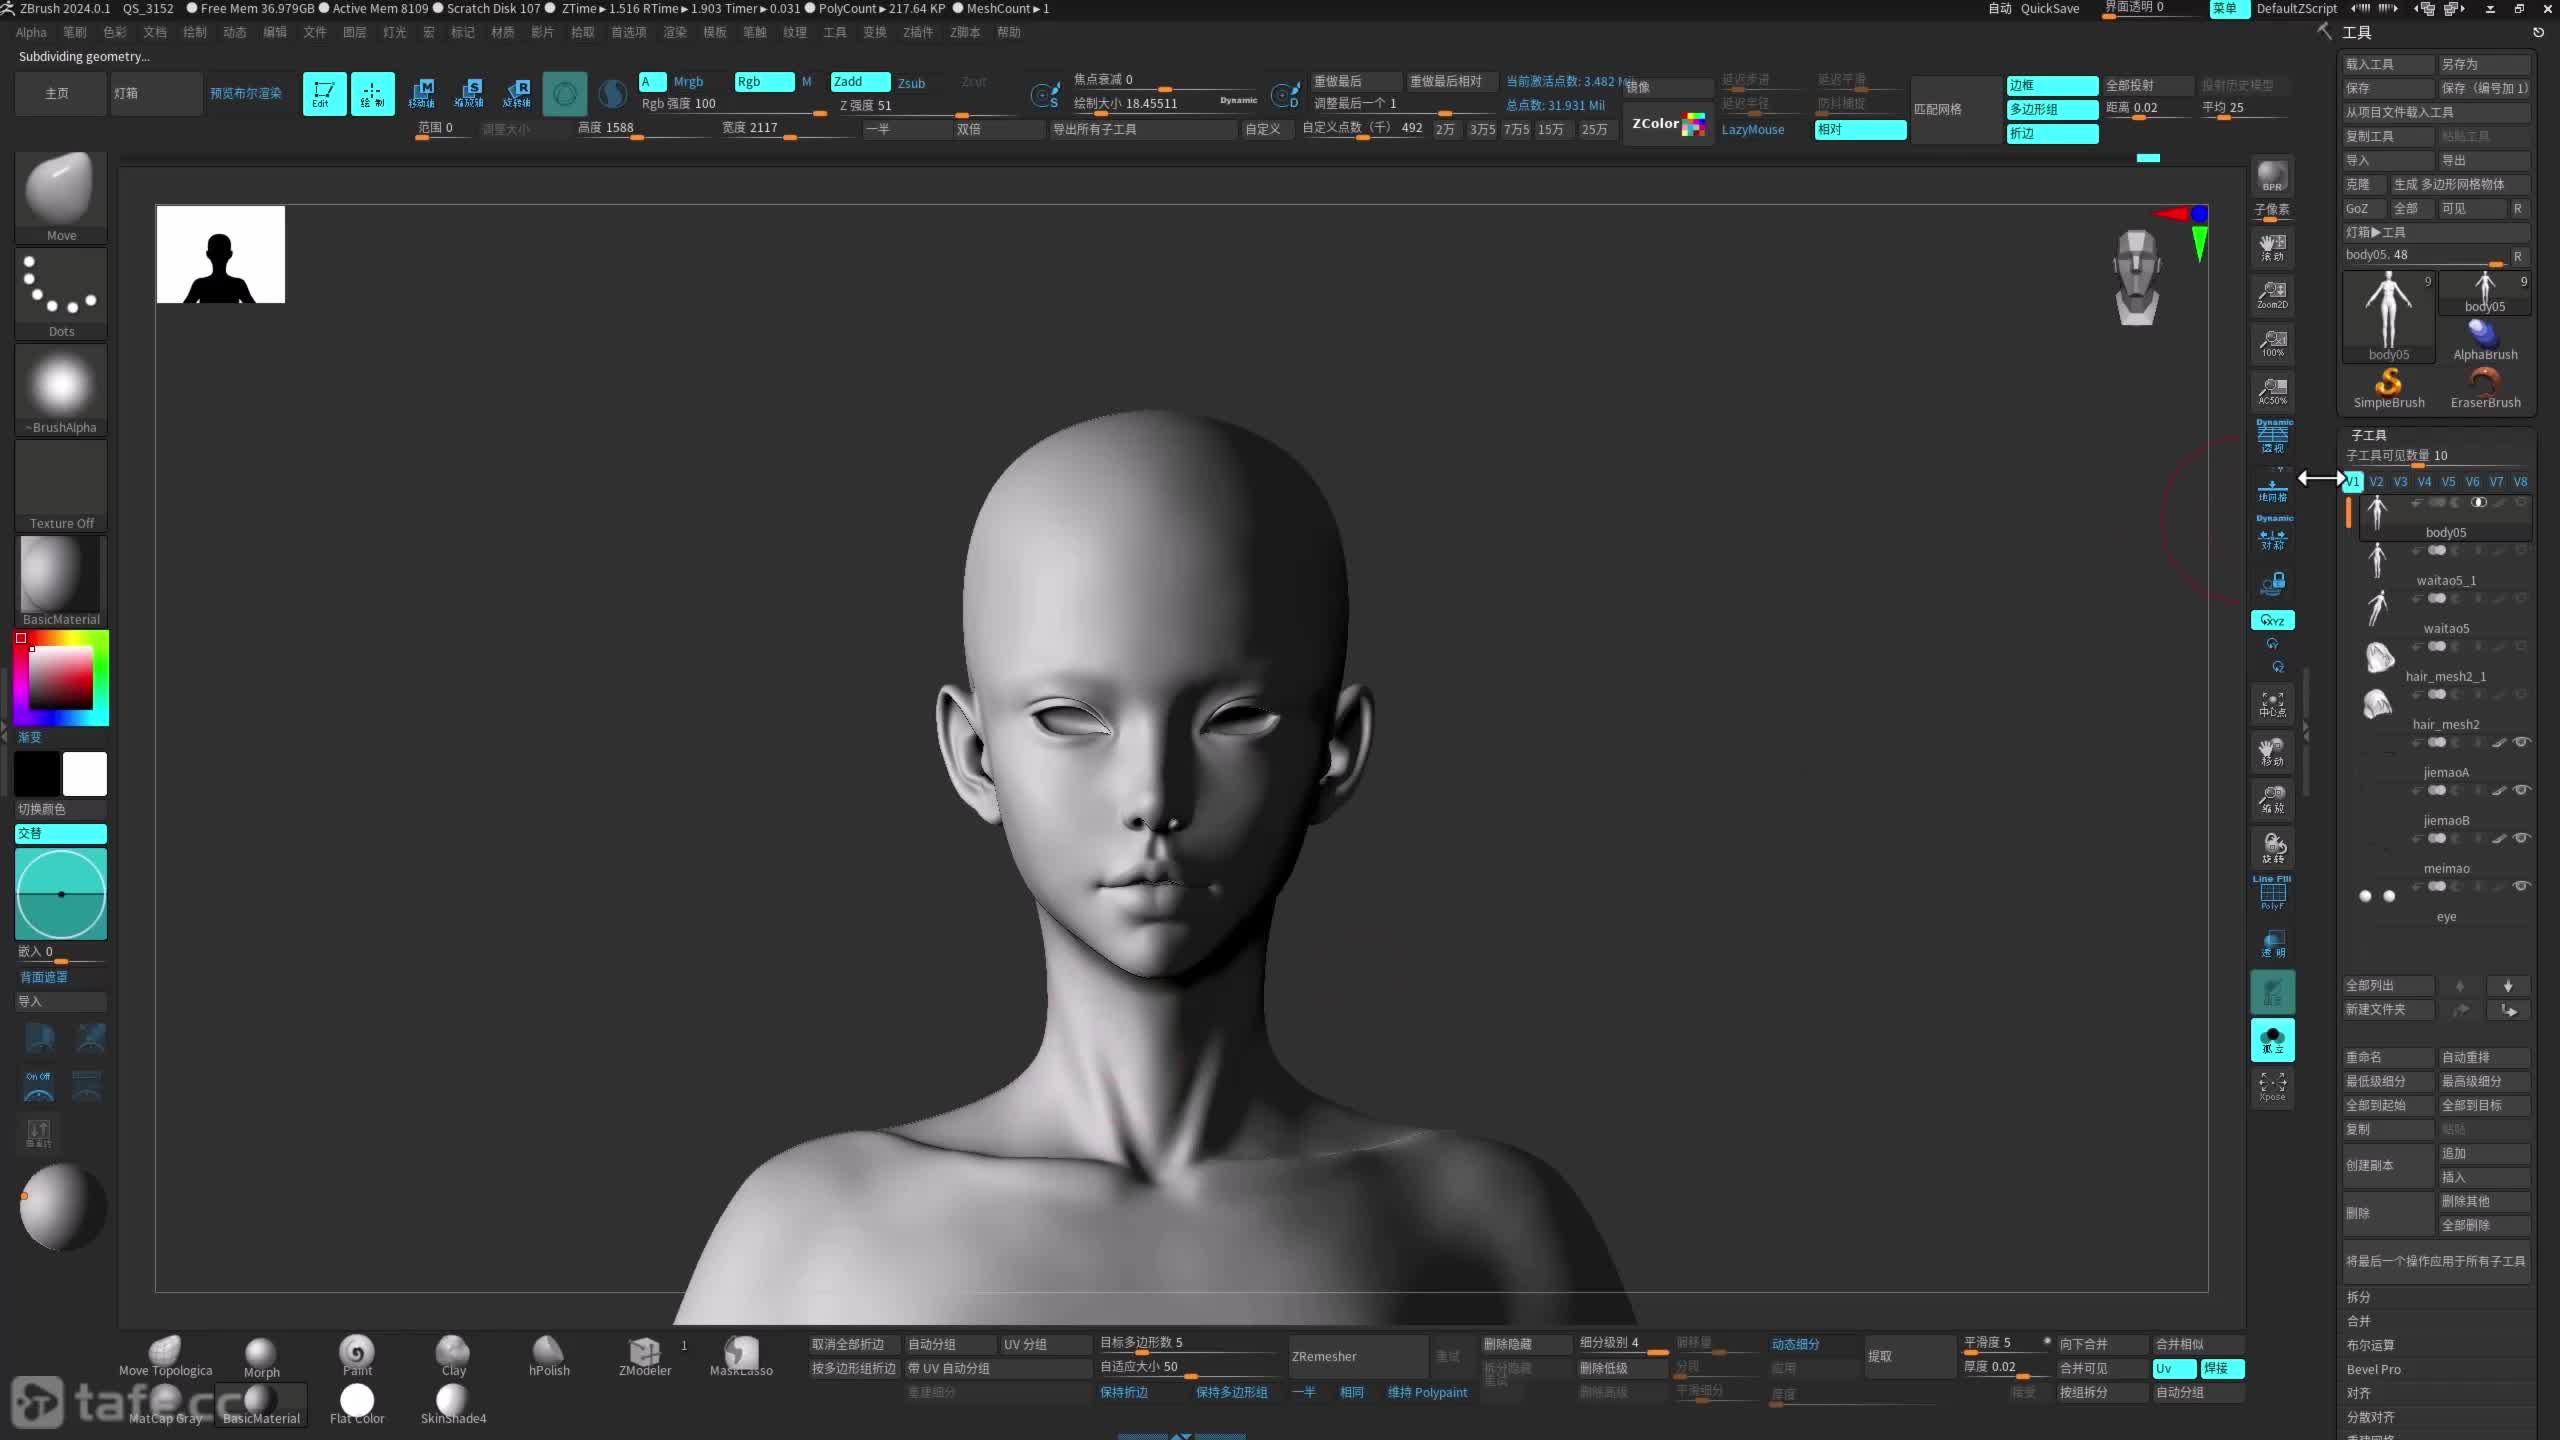
Task: Click the 100% actual size icon
Action: point(2272,342)
